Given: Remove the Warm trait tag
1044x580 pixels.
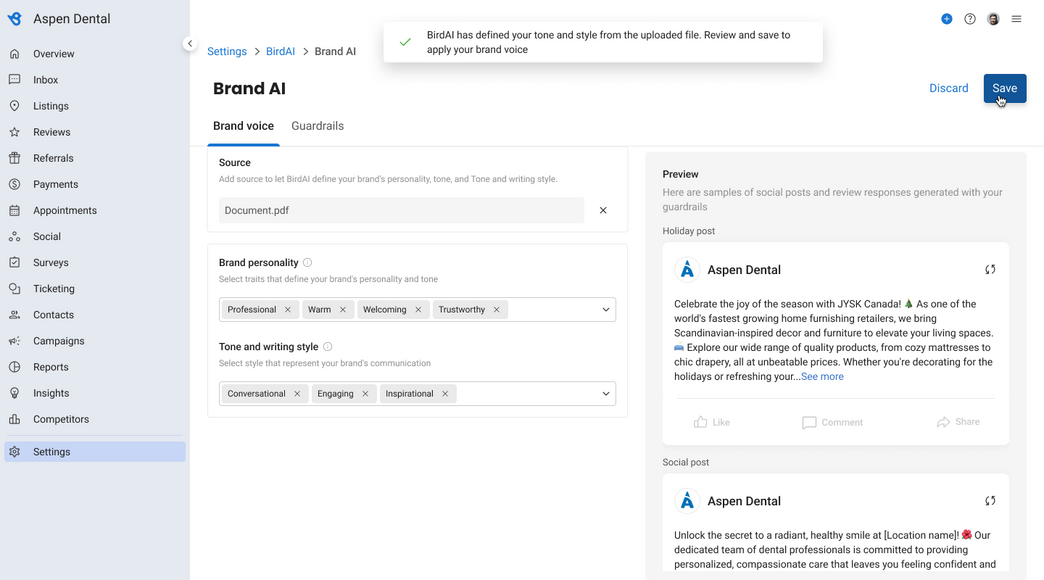Looking at the screenshot, I should [342, 310].
